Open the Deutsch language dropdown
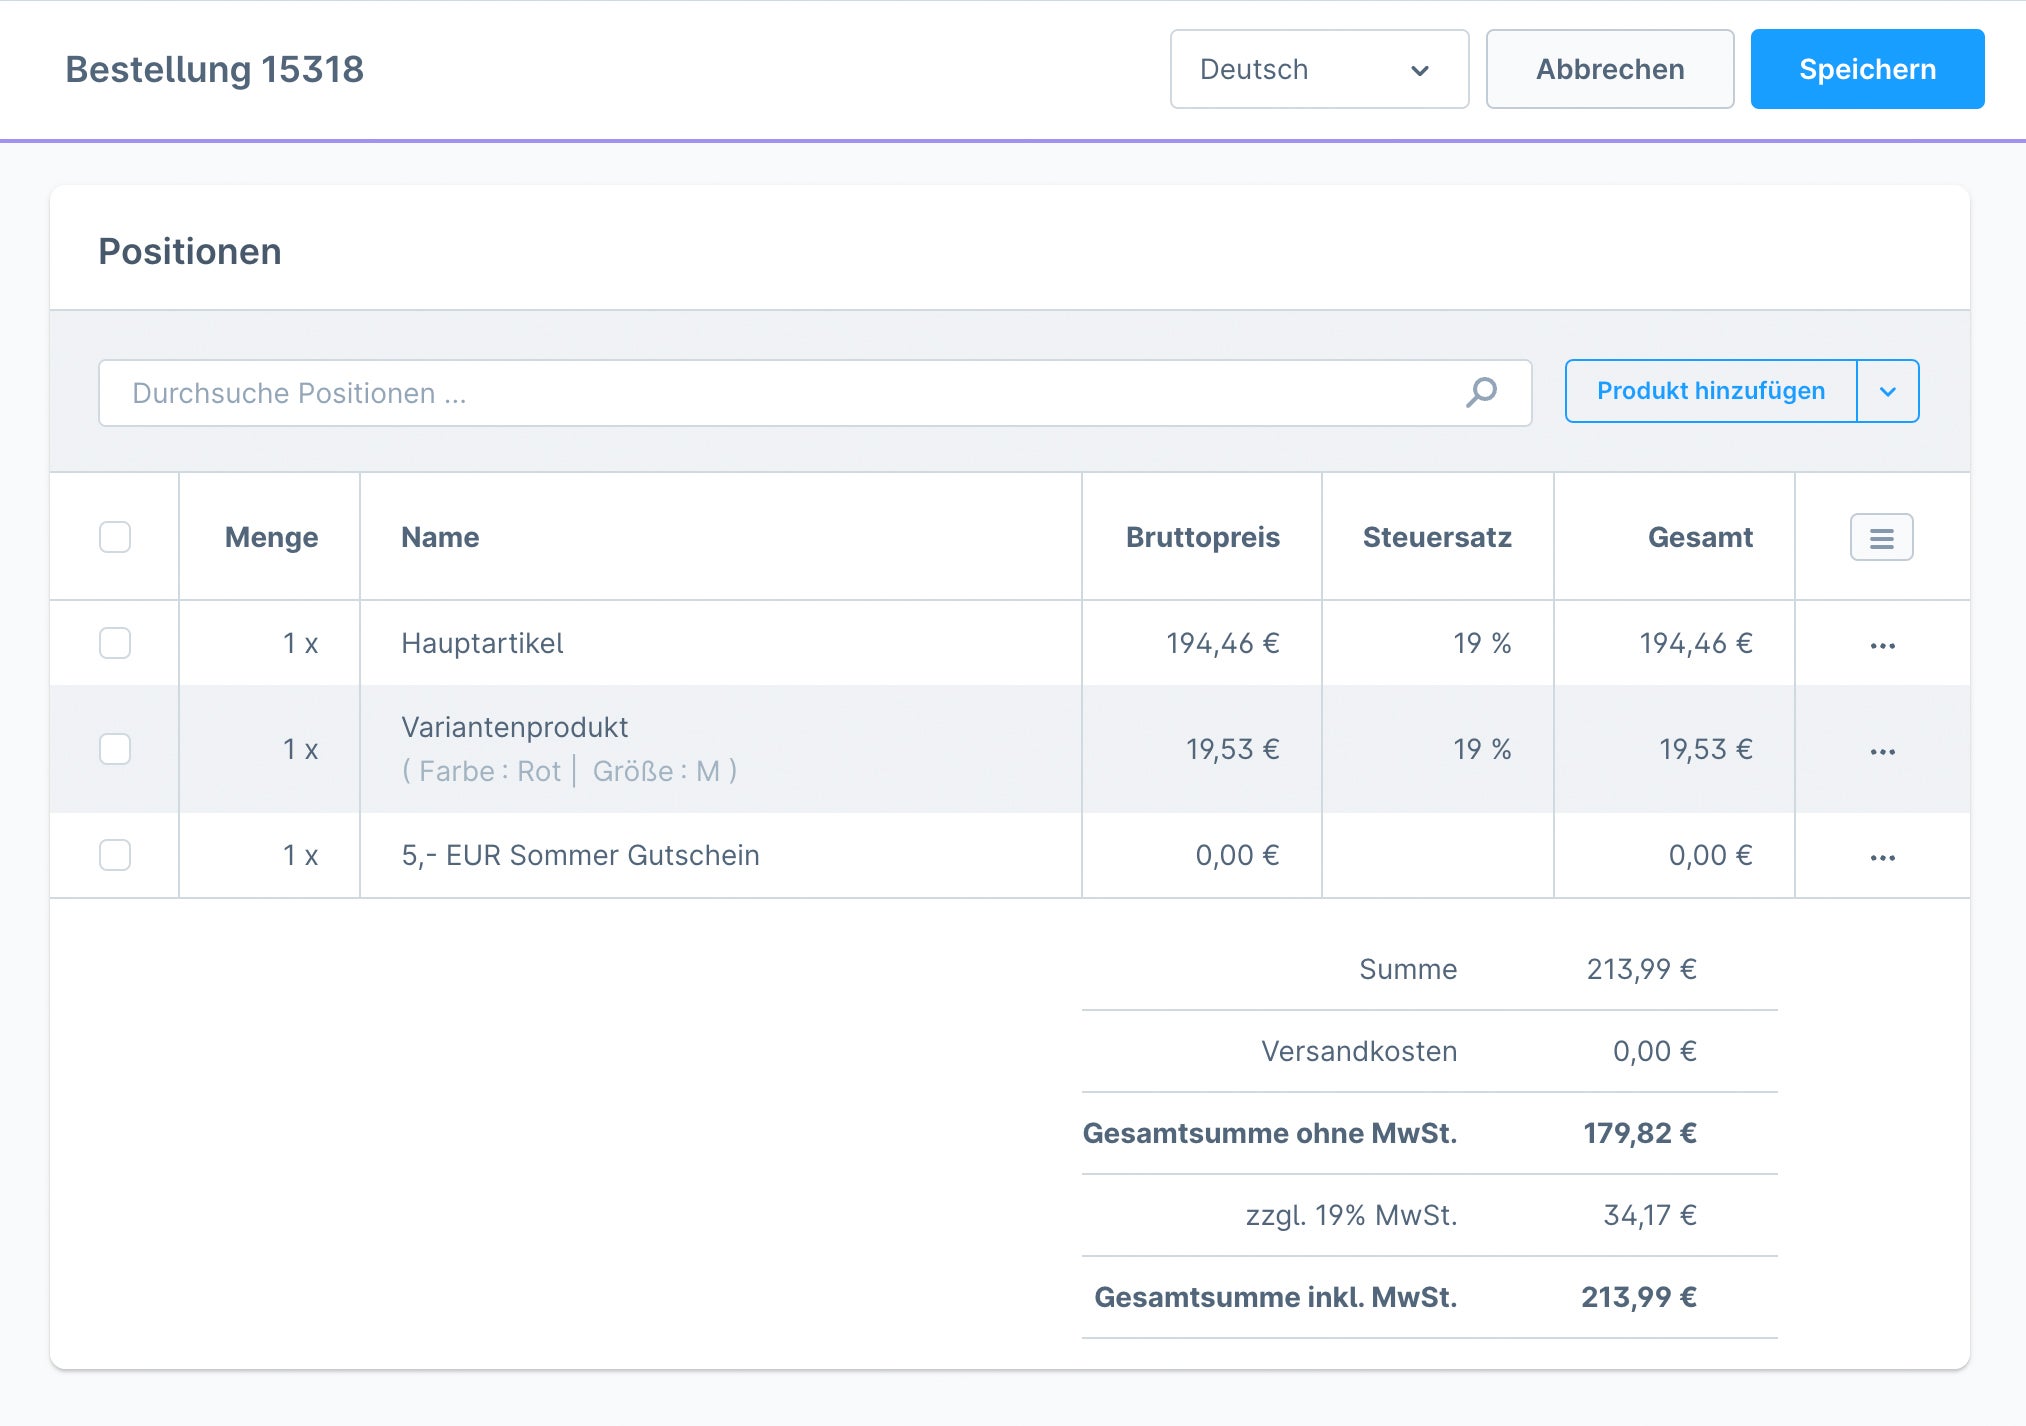Image resolution: width=2026 pixels, height=1426 pixels. (1319, 69)
